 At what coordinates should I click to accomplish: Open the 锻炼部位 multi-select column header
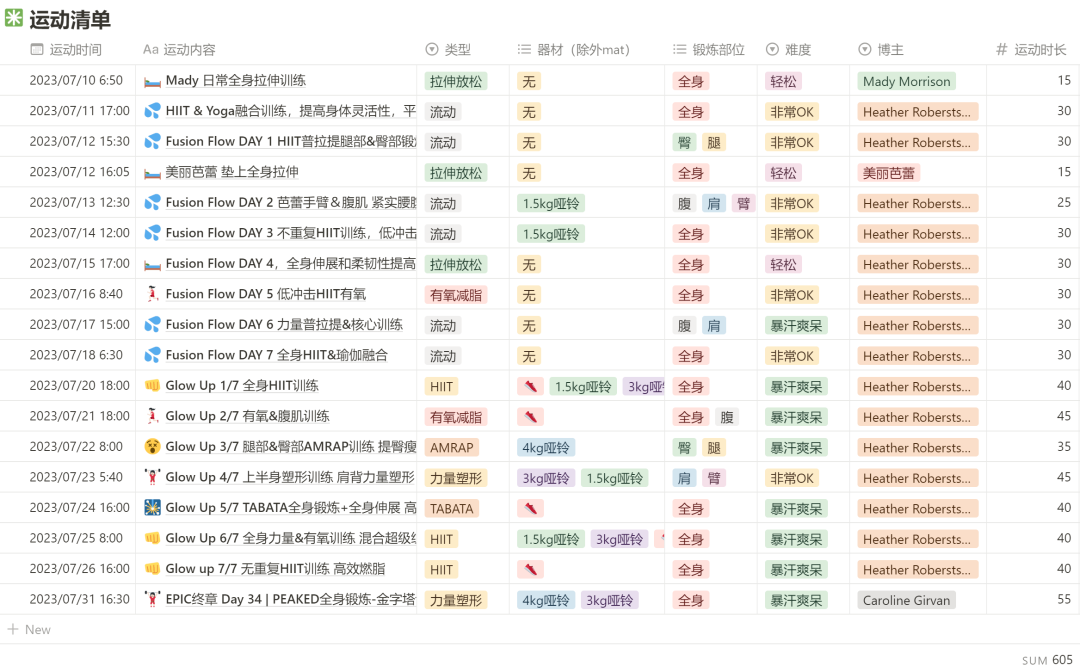pyautogui.click(x=709, y=50)
